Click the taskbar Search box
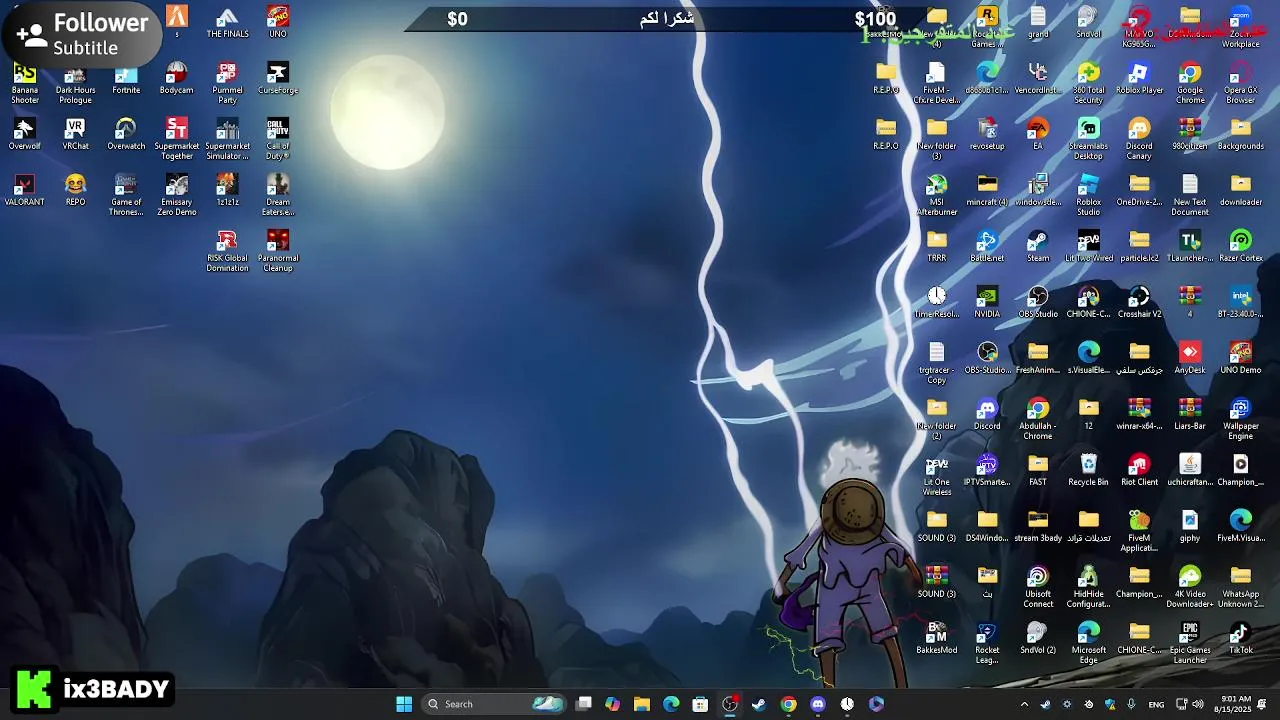The height and width of the screenshot is (720, 1280). click(x=495, y=704)
